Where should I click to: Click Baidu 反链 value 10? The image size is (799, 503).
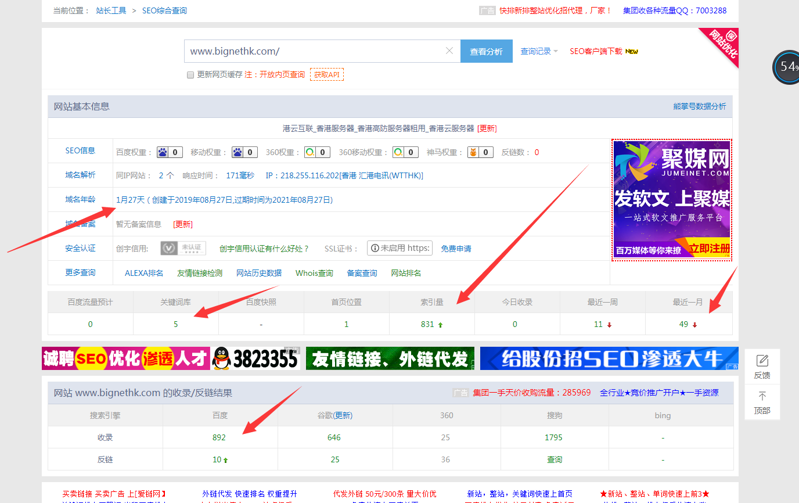(217, 460)
